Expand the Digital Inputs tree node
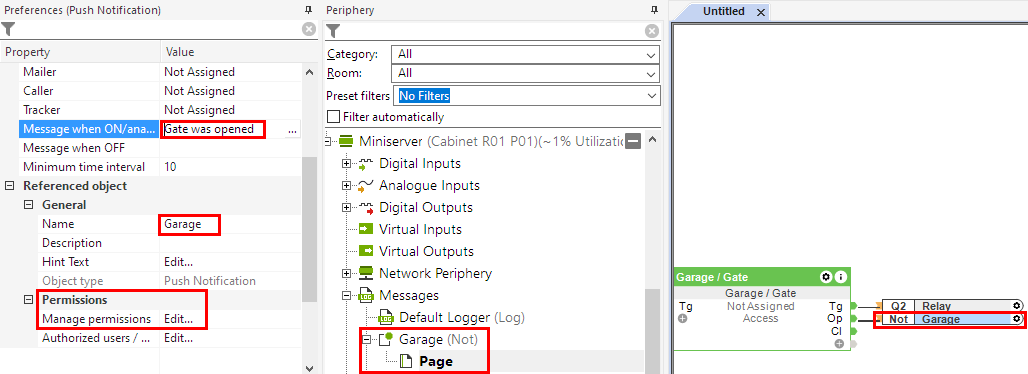The width and height of the screenshot is (1028, 374). click(347, 163)
